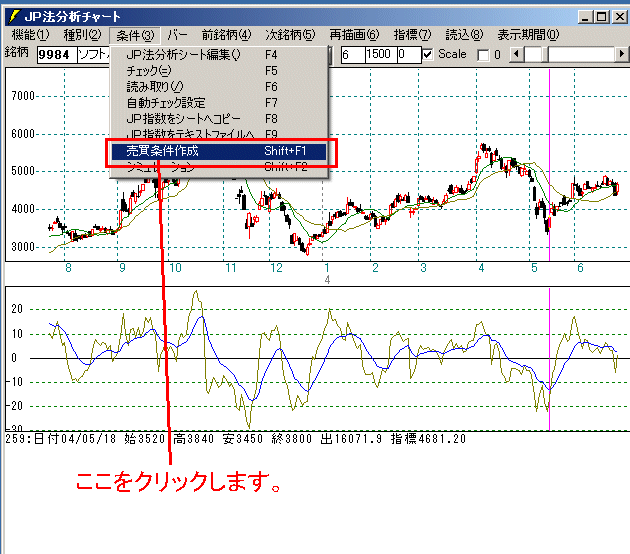This screenshot has width=630, height=554.
Task: Open the 種別(2) menu
Action: 82,35
